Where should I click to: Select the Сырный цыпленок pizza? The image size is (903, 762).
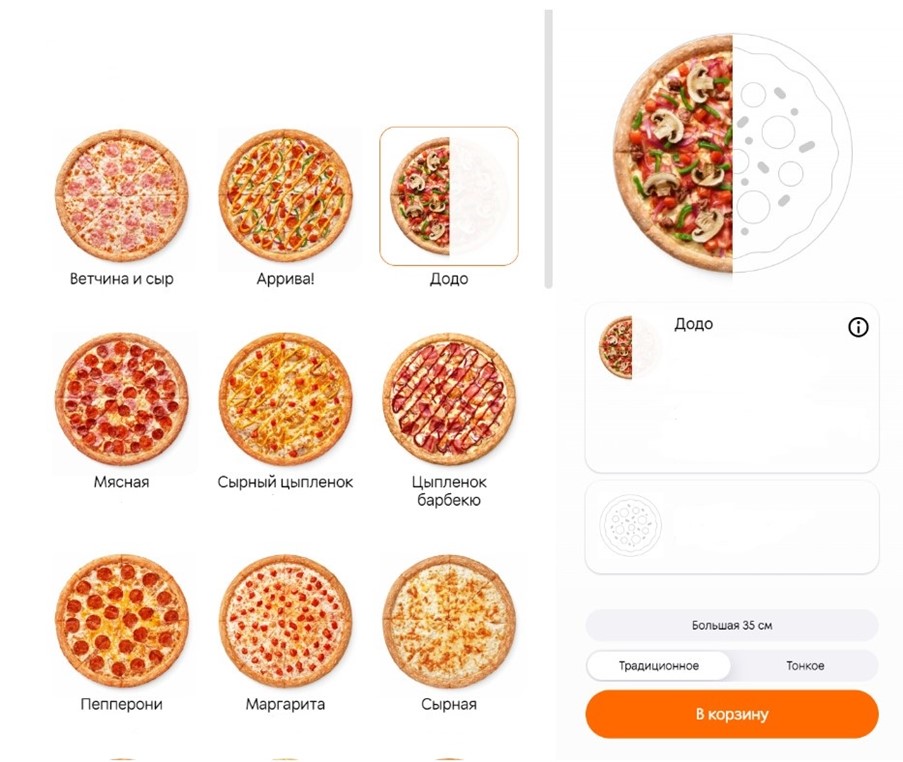(285, 400)
